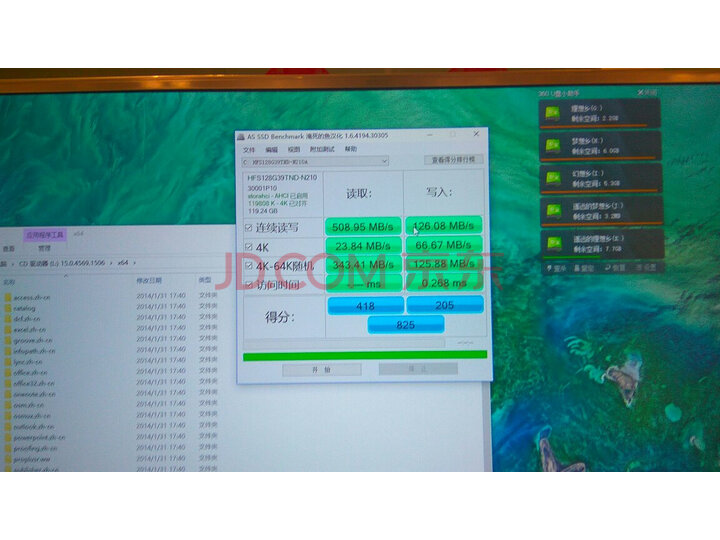This screenshot has width=720, height=540.
Task: Click the 825 total score box
Action: tap(406, 325)
